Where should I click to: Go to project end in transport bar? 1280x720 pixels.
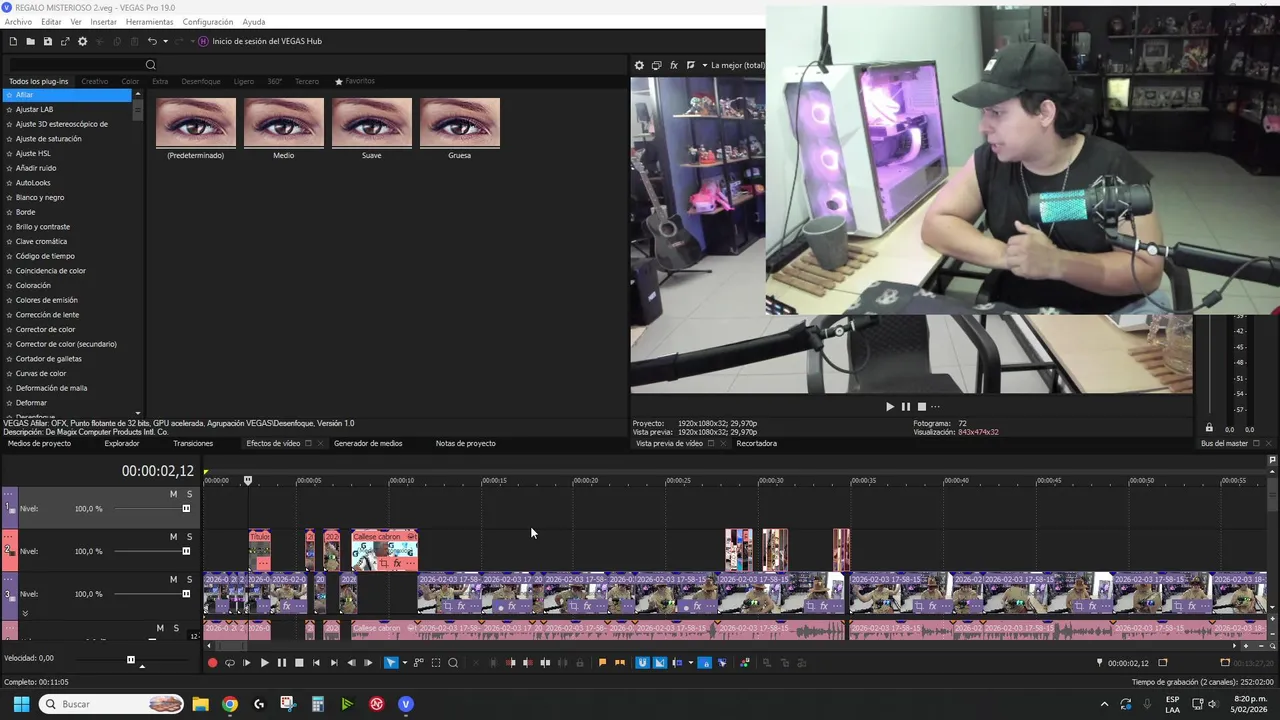333,662
